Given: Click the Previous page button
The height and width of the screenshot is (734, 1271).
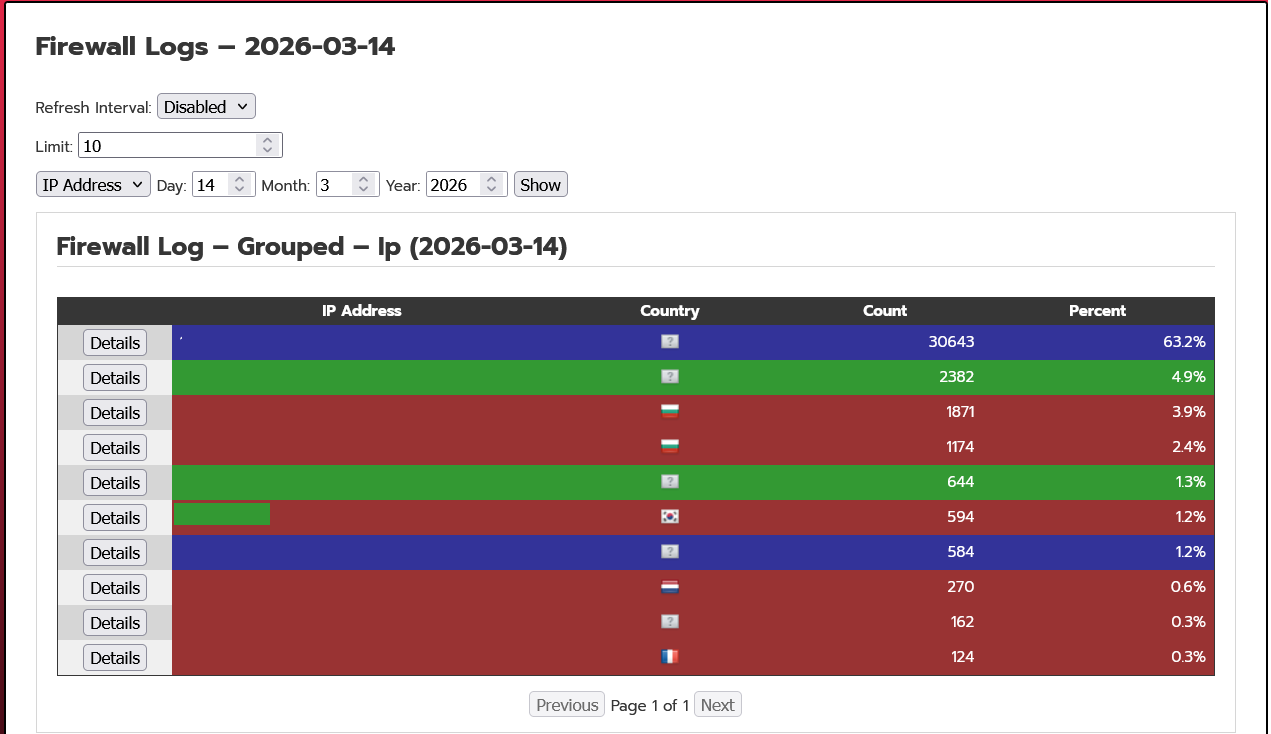Looking at the screenshot, I should [x=566, y=705].
